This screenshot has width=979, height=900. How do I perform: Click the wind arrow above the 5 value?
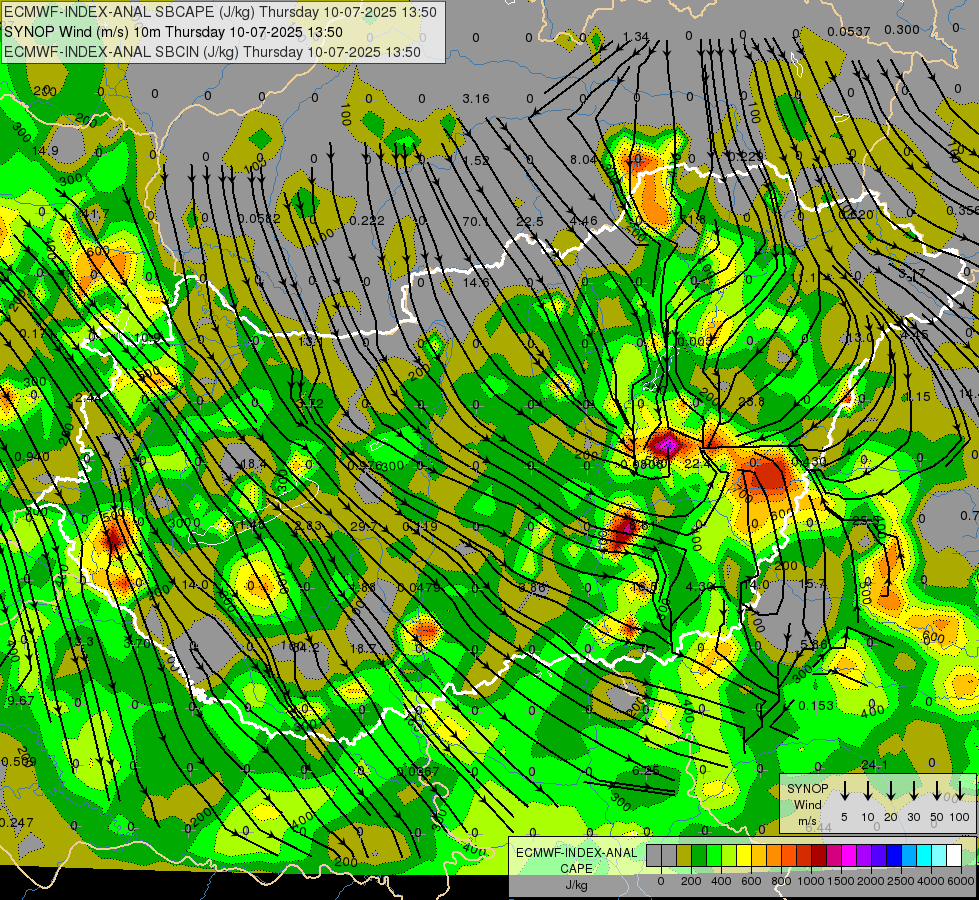click(x=844, y=791)
